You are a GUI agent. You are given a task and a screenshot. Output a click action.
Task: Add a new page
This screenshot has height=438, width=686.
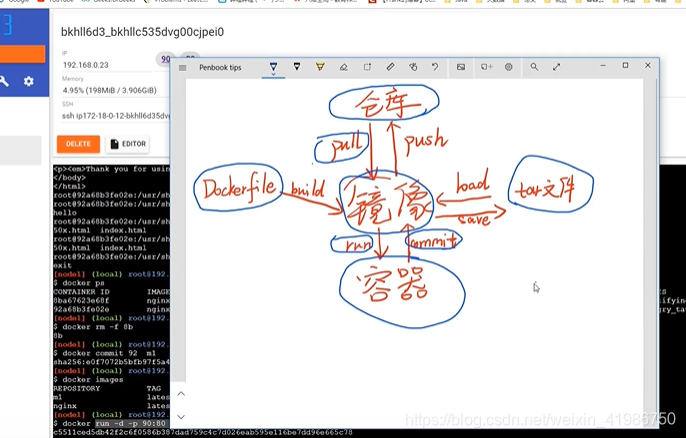point(486,67)
